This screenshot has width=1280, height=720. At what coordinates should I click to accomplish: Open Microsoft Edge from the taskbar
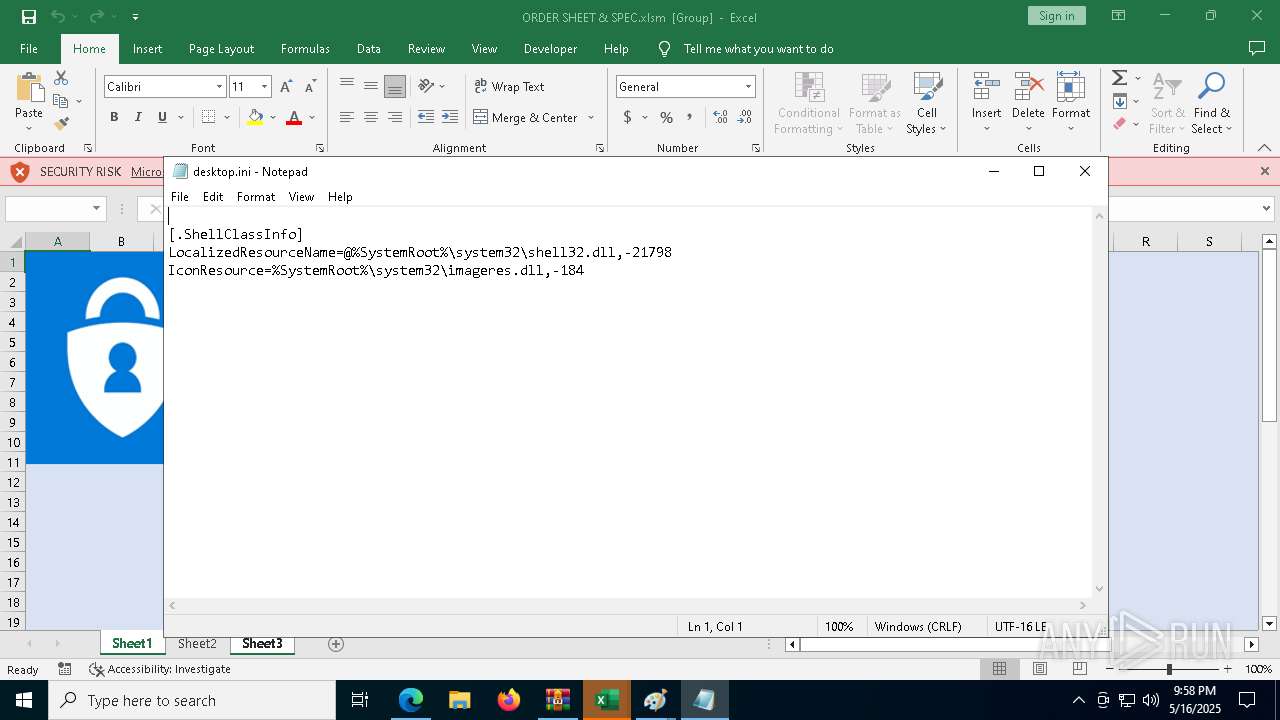coord(411,700)
